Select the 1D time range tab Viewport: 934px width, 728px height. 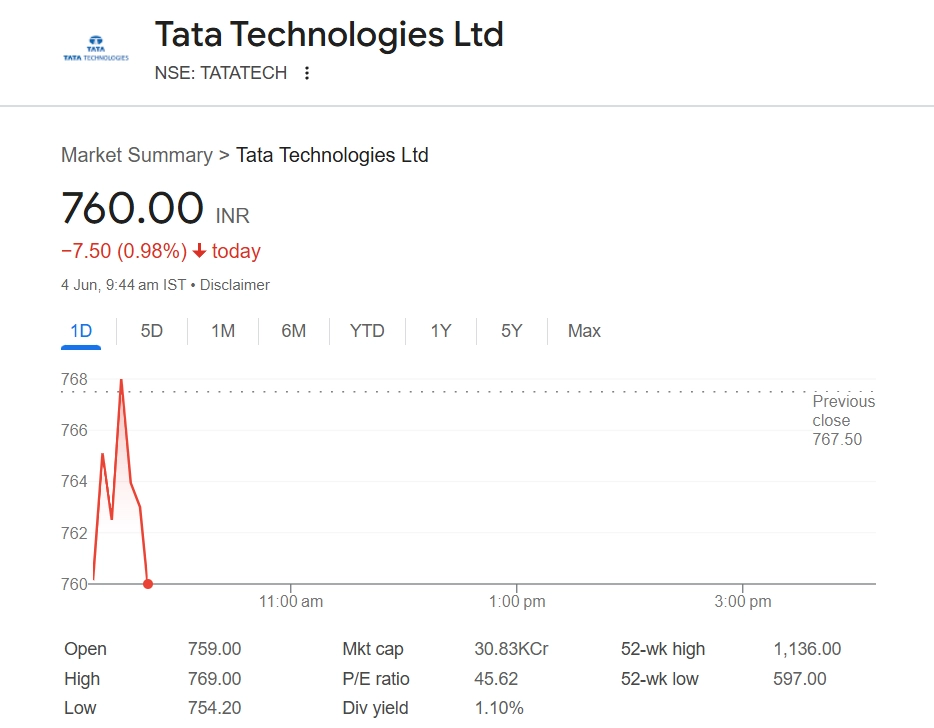(x=81, y=331)
